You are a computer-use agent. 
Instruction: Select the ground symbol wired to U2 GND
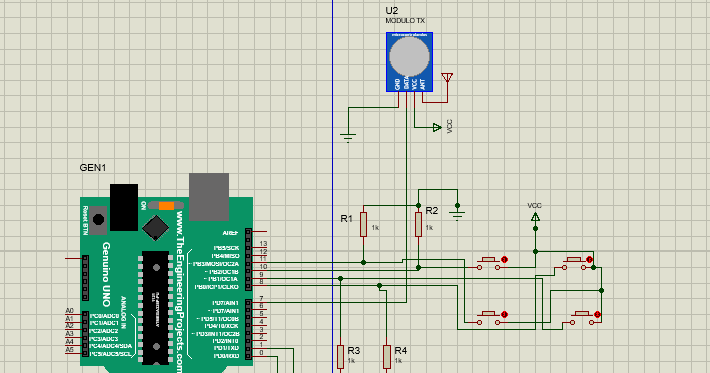[348, 137]
